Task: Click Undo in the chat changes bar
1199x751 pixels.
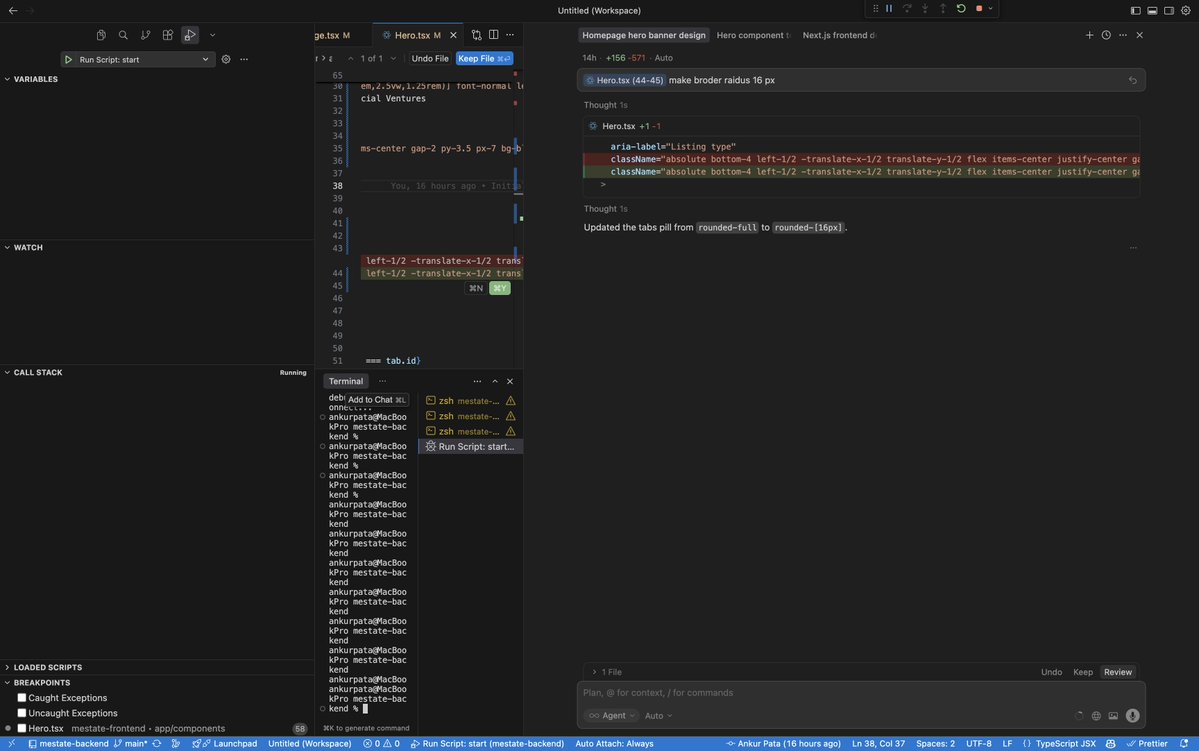Action: click(1051, 672)
